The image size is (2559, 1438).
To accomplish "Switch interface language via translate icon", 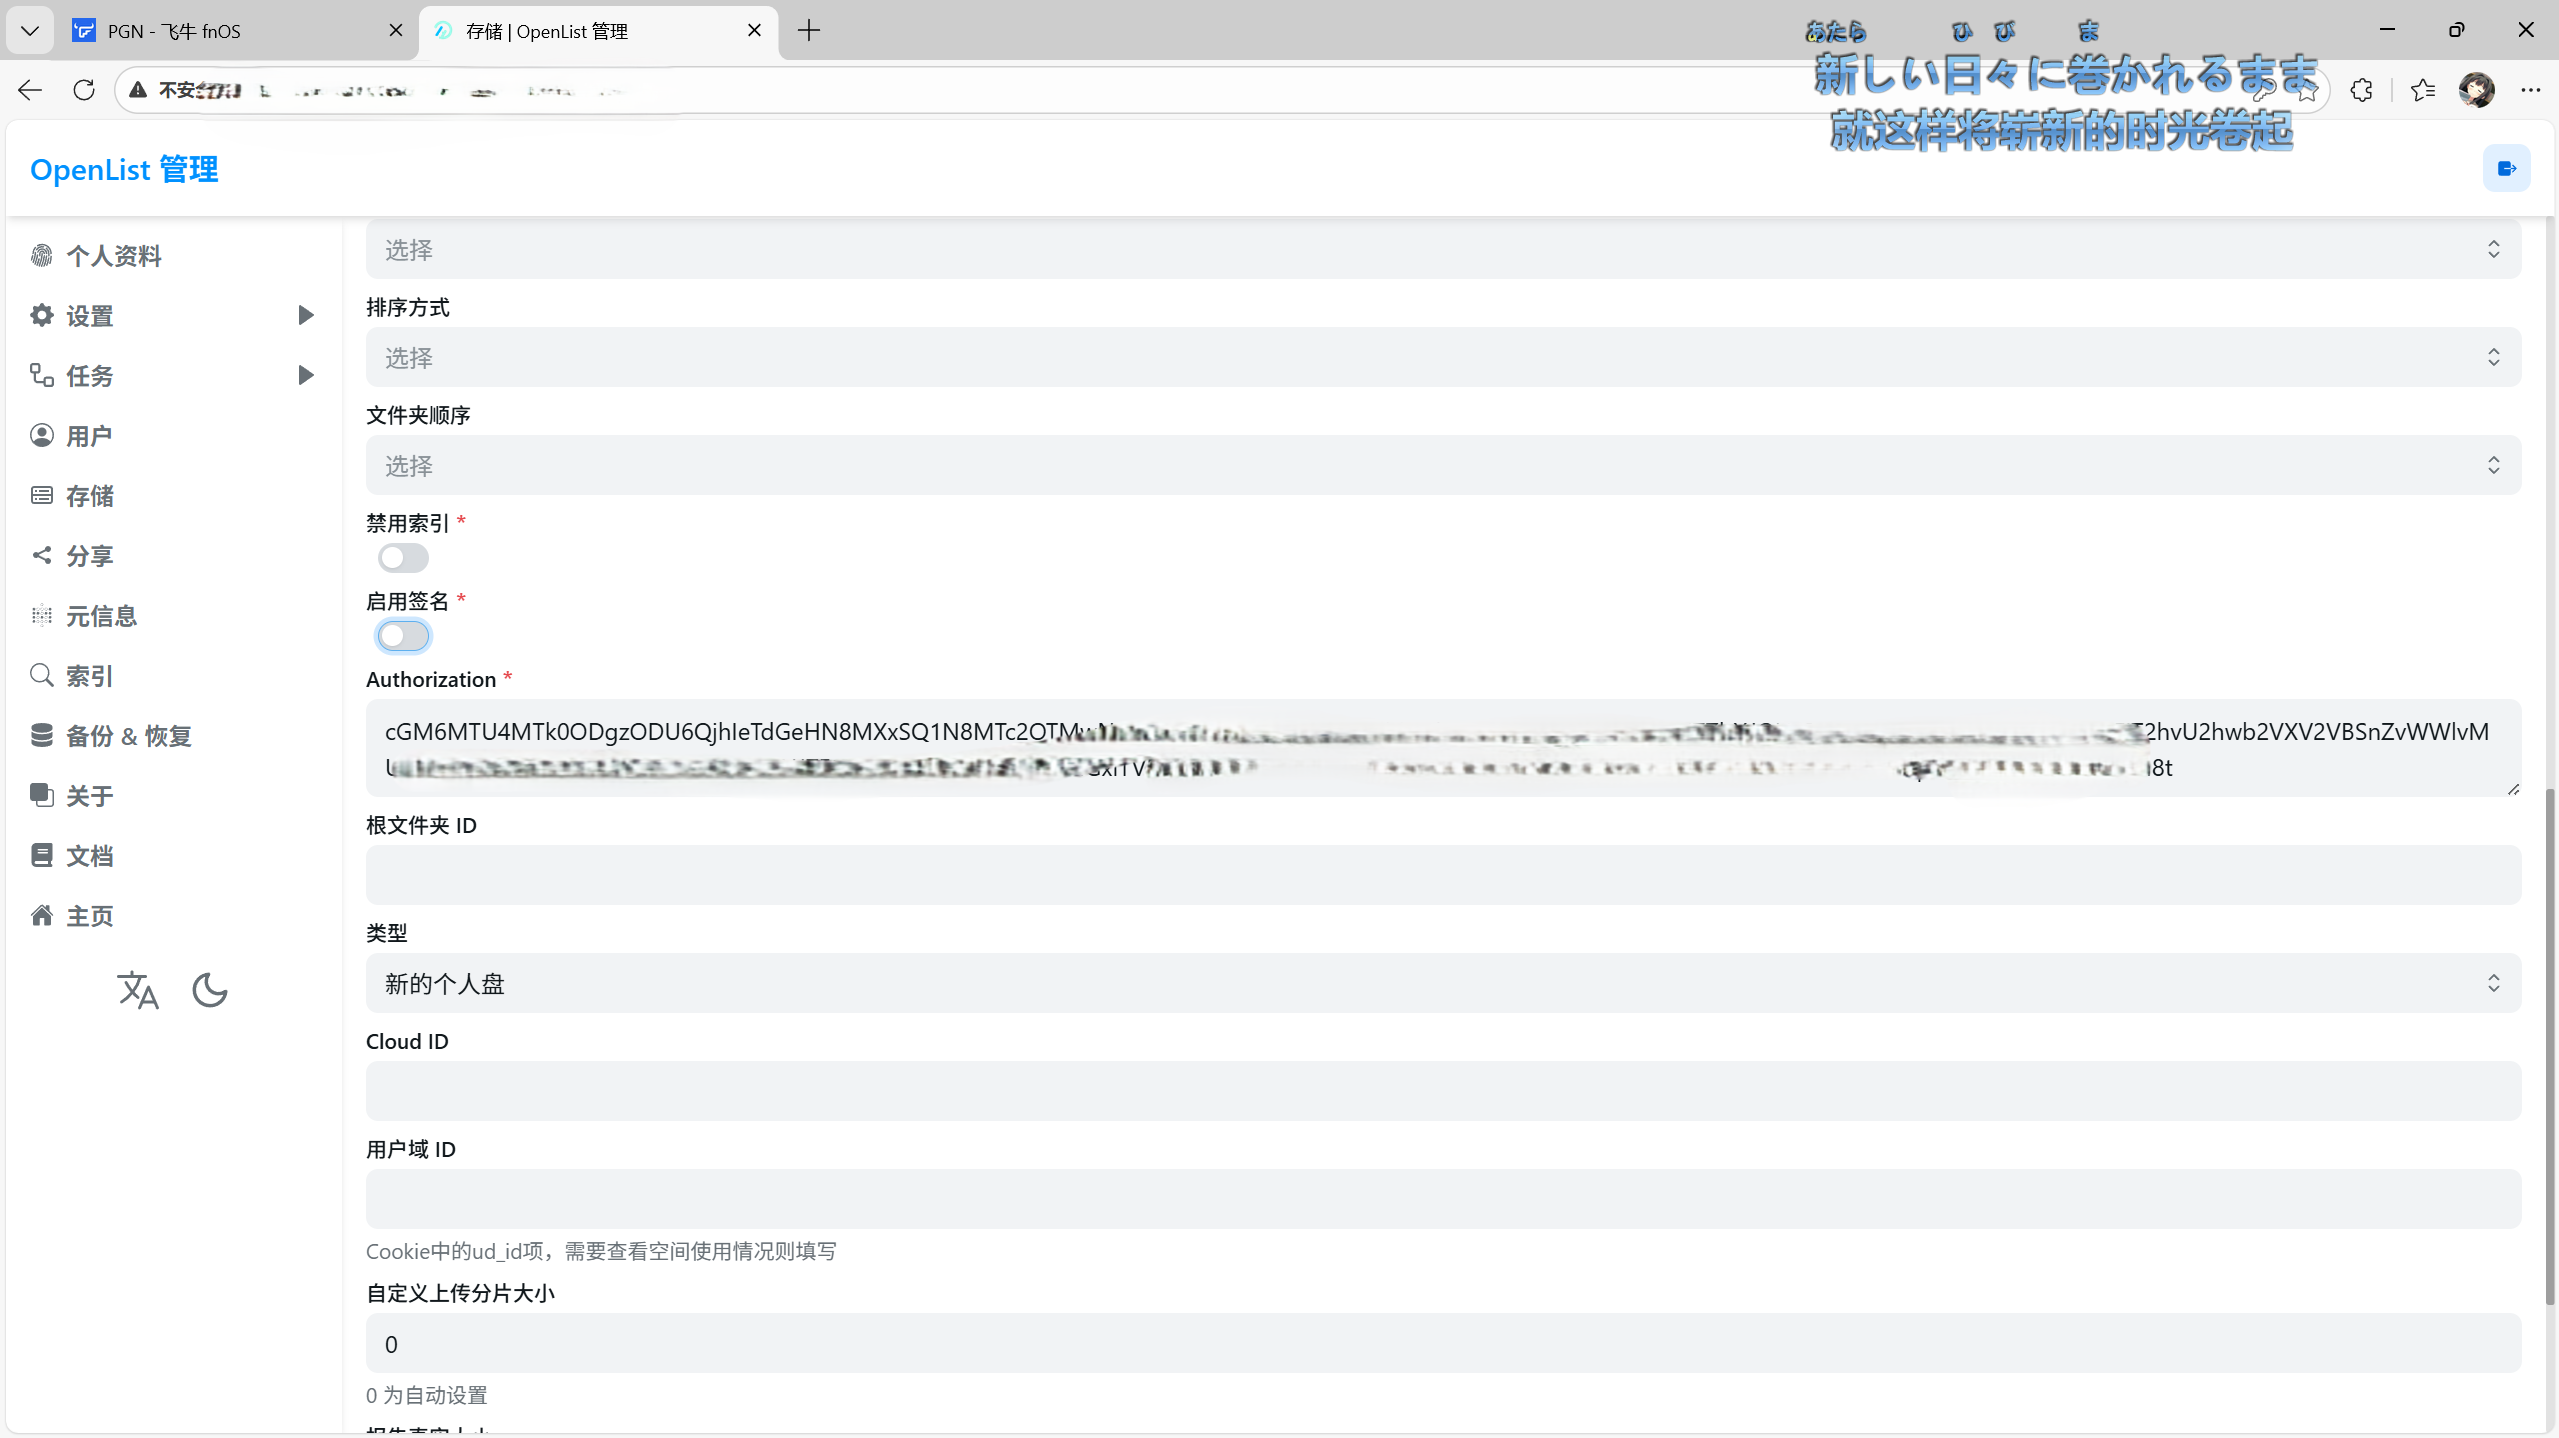I will pyautogui.click(x=138, y=991).
